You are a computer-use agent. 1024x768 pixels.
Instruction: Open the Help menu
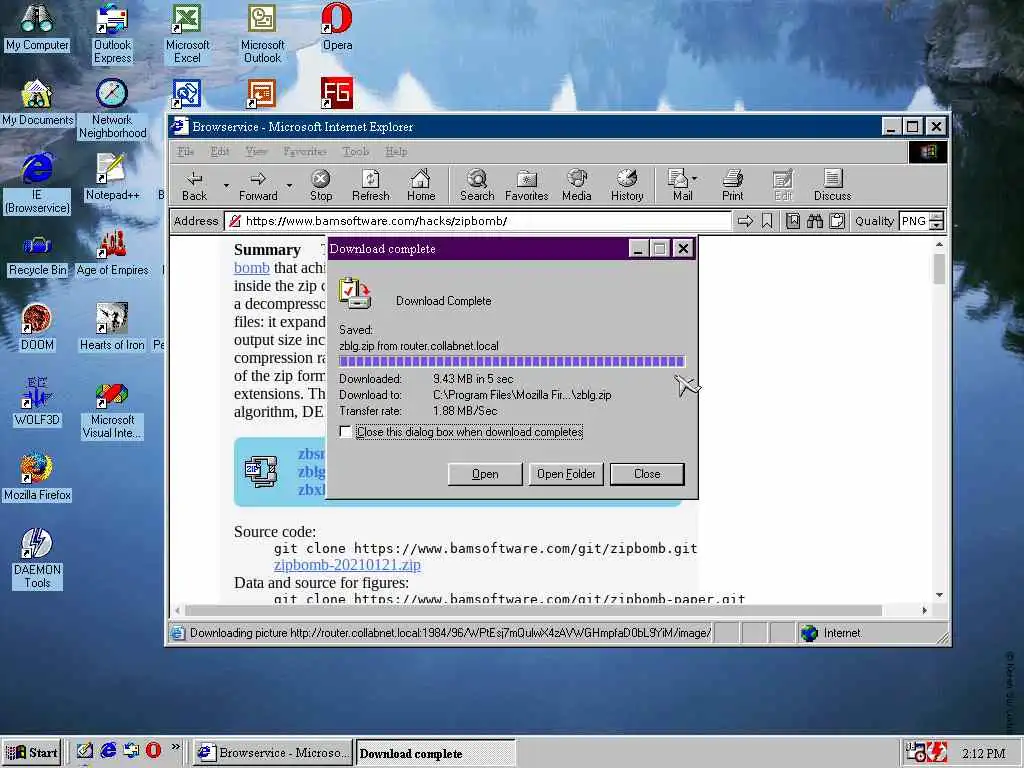click(x=396, y=152)
